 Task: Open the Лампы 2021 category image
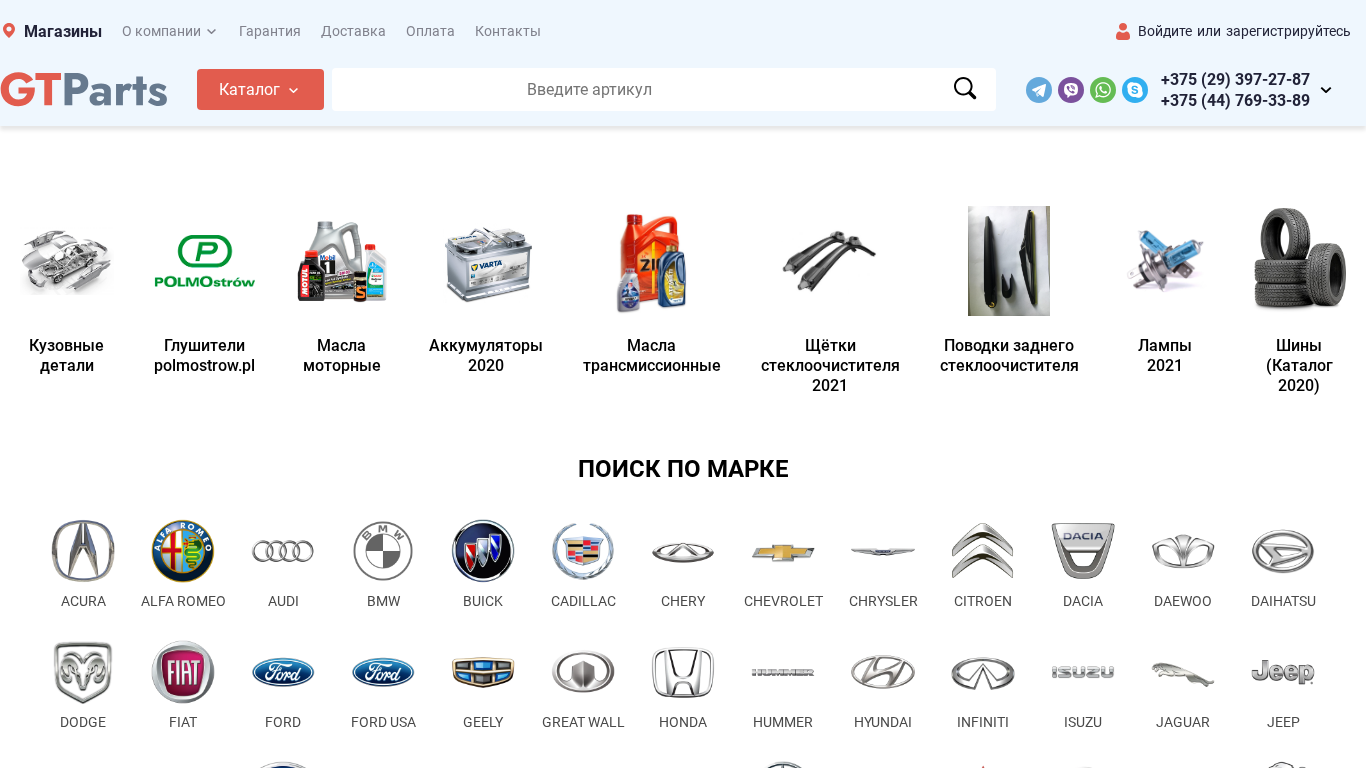1165,261
